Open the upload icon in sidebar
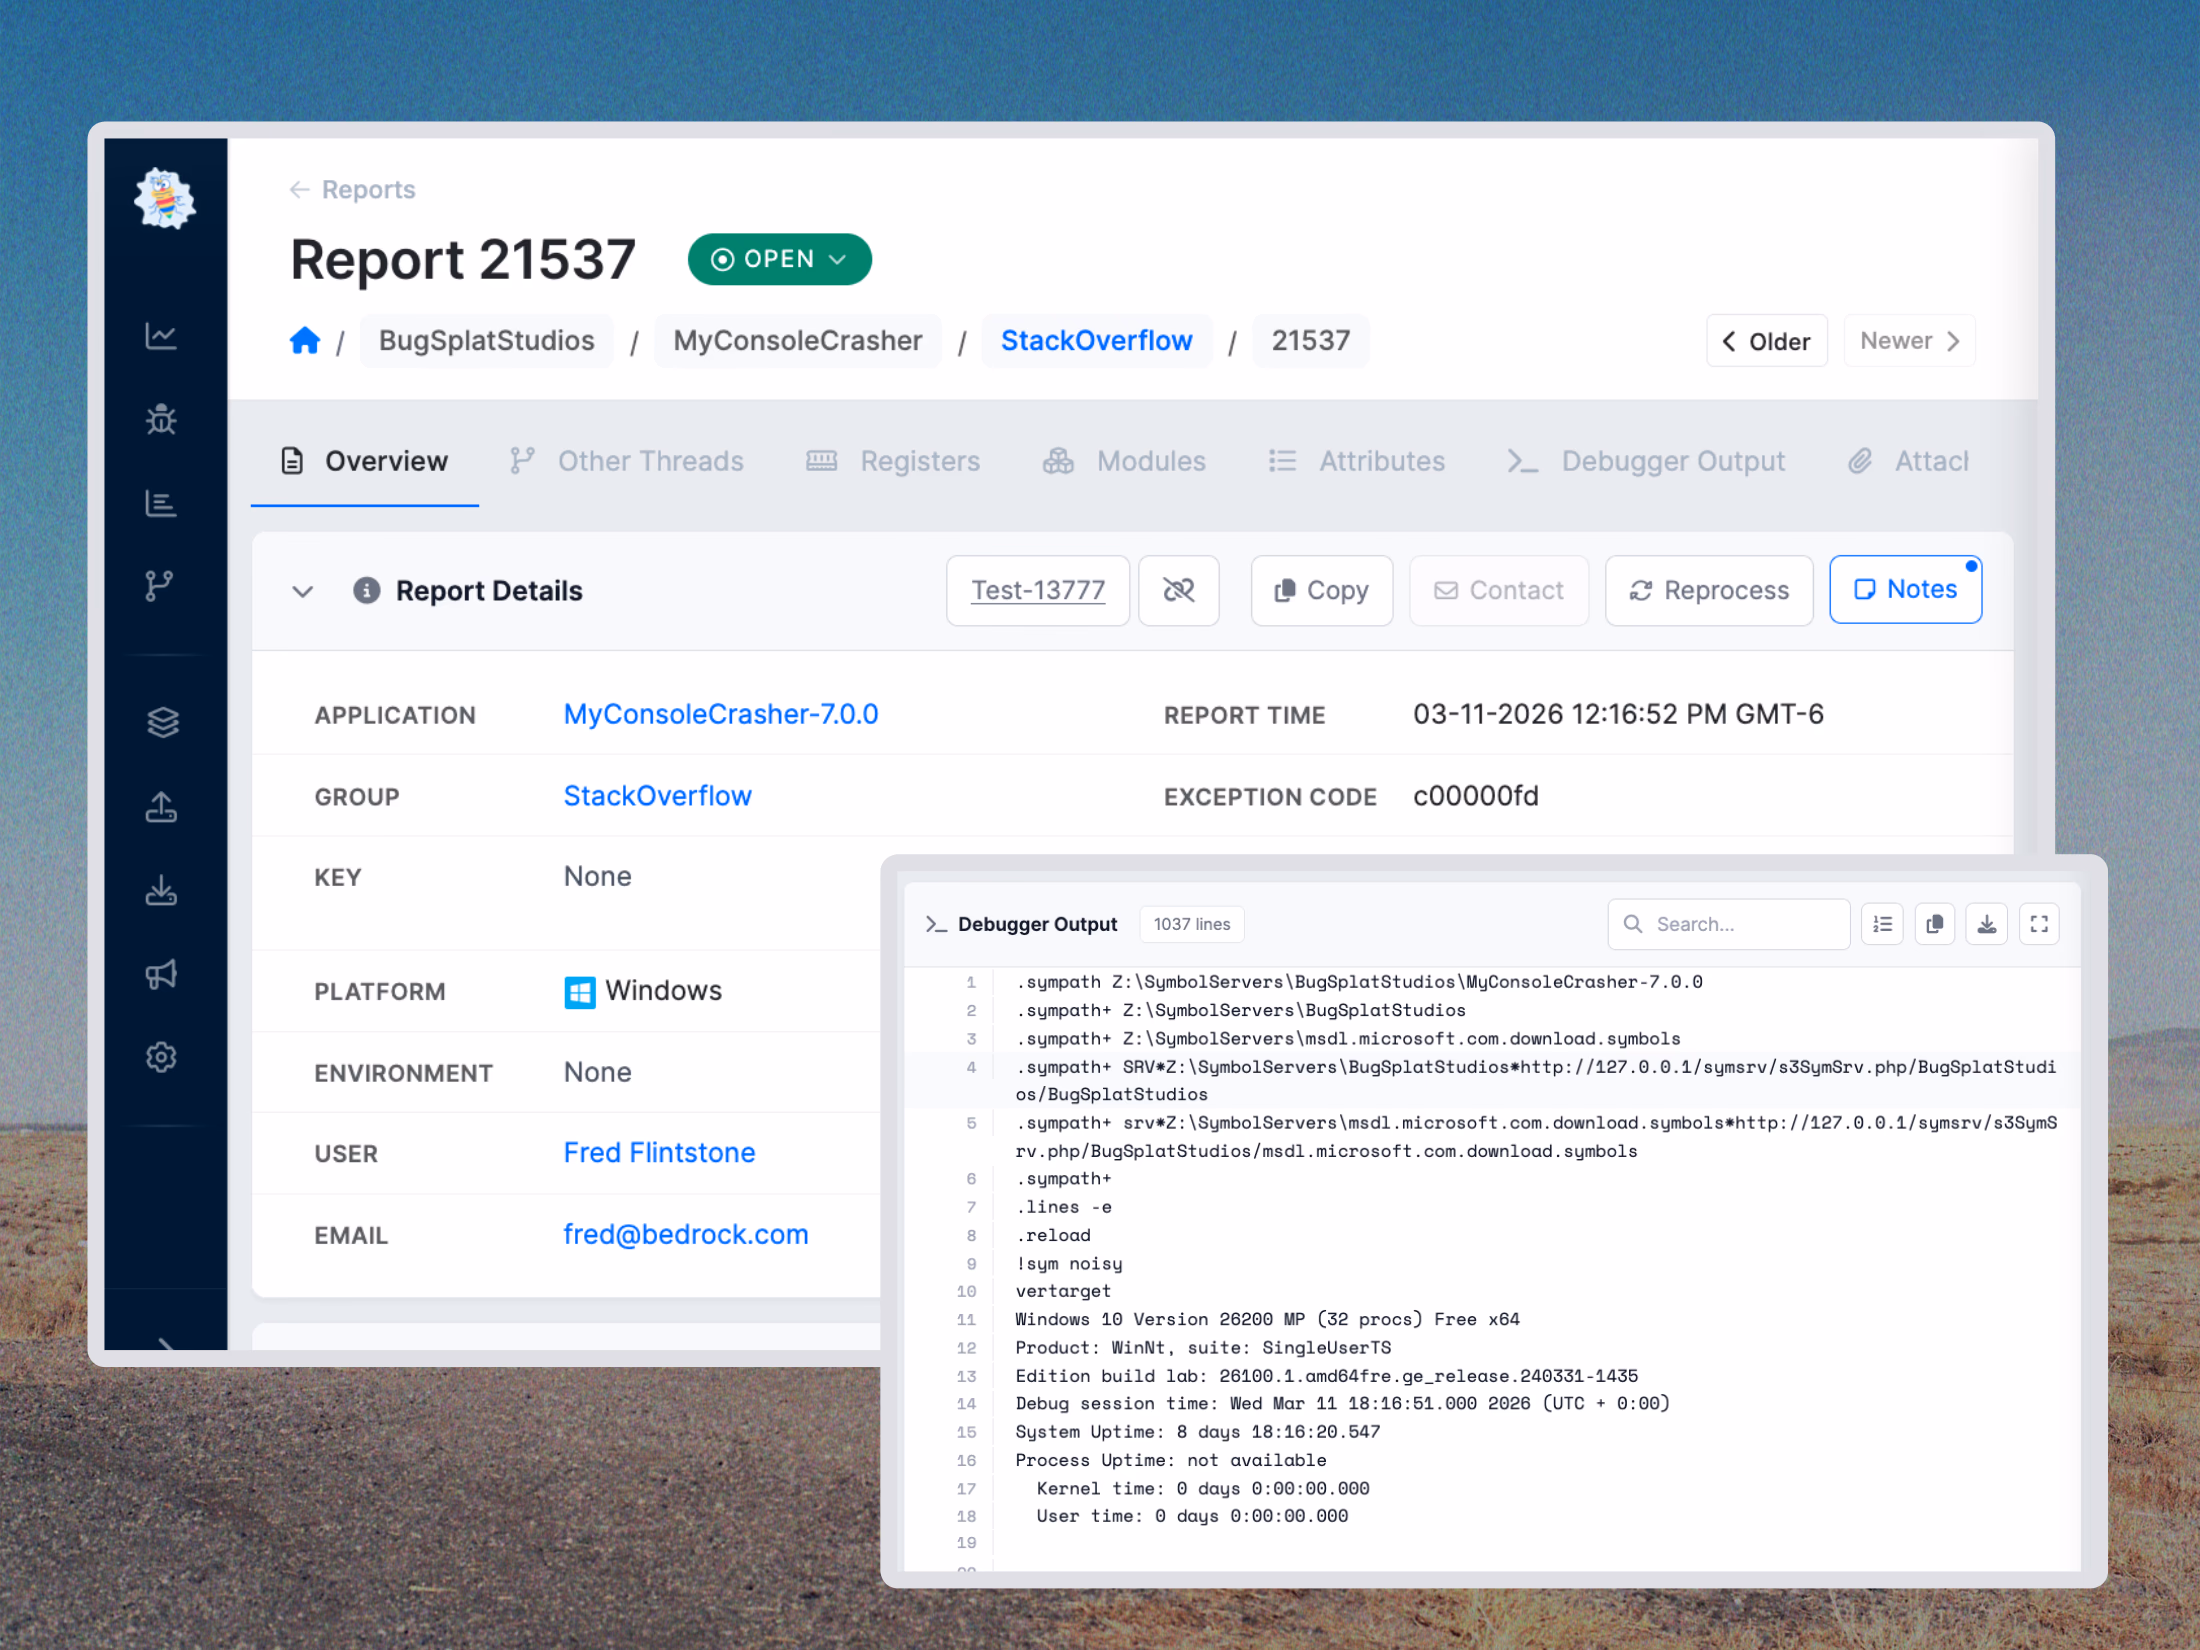Screen dimensions: 2200x1650 point(161,806)
